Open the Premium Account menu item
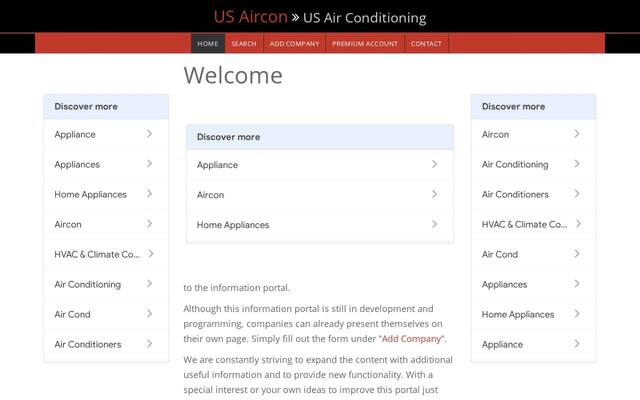Viewport: 640px width, 400px height. (365, 44)
